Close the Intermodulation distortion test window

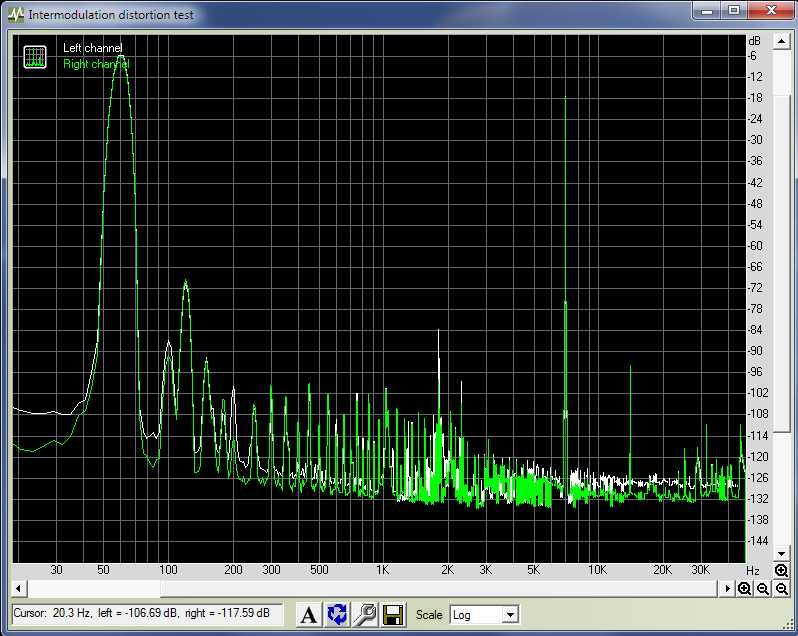(x=771, y=11)
